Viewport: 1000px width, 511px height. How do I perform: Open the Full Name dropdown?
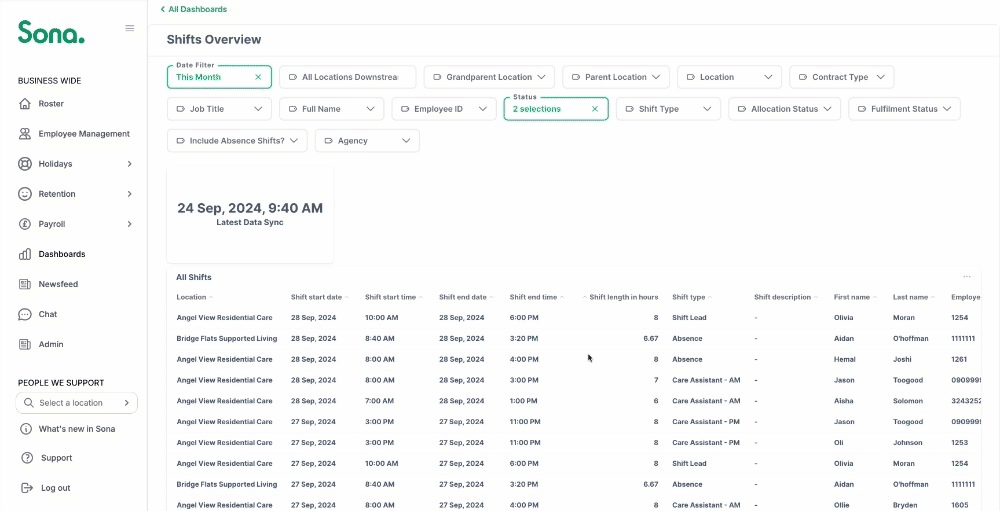(332, 109)
